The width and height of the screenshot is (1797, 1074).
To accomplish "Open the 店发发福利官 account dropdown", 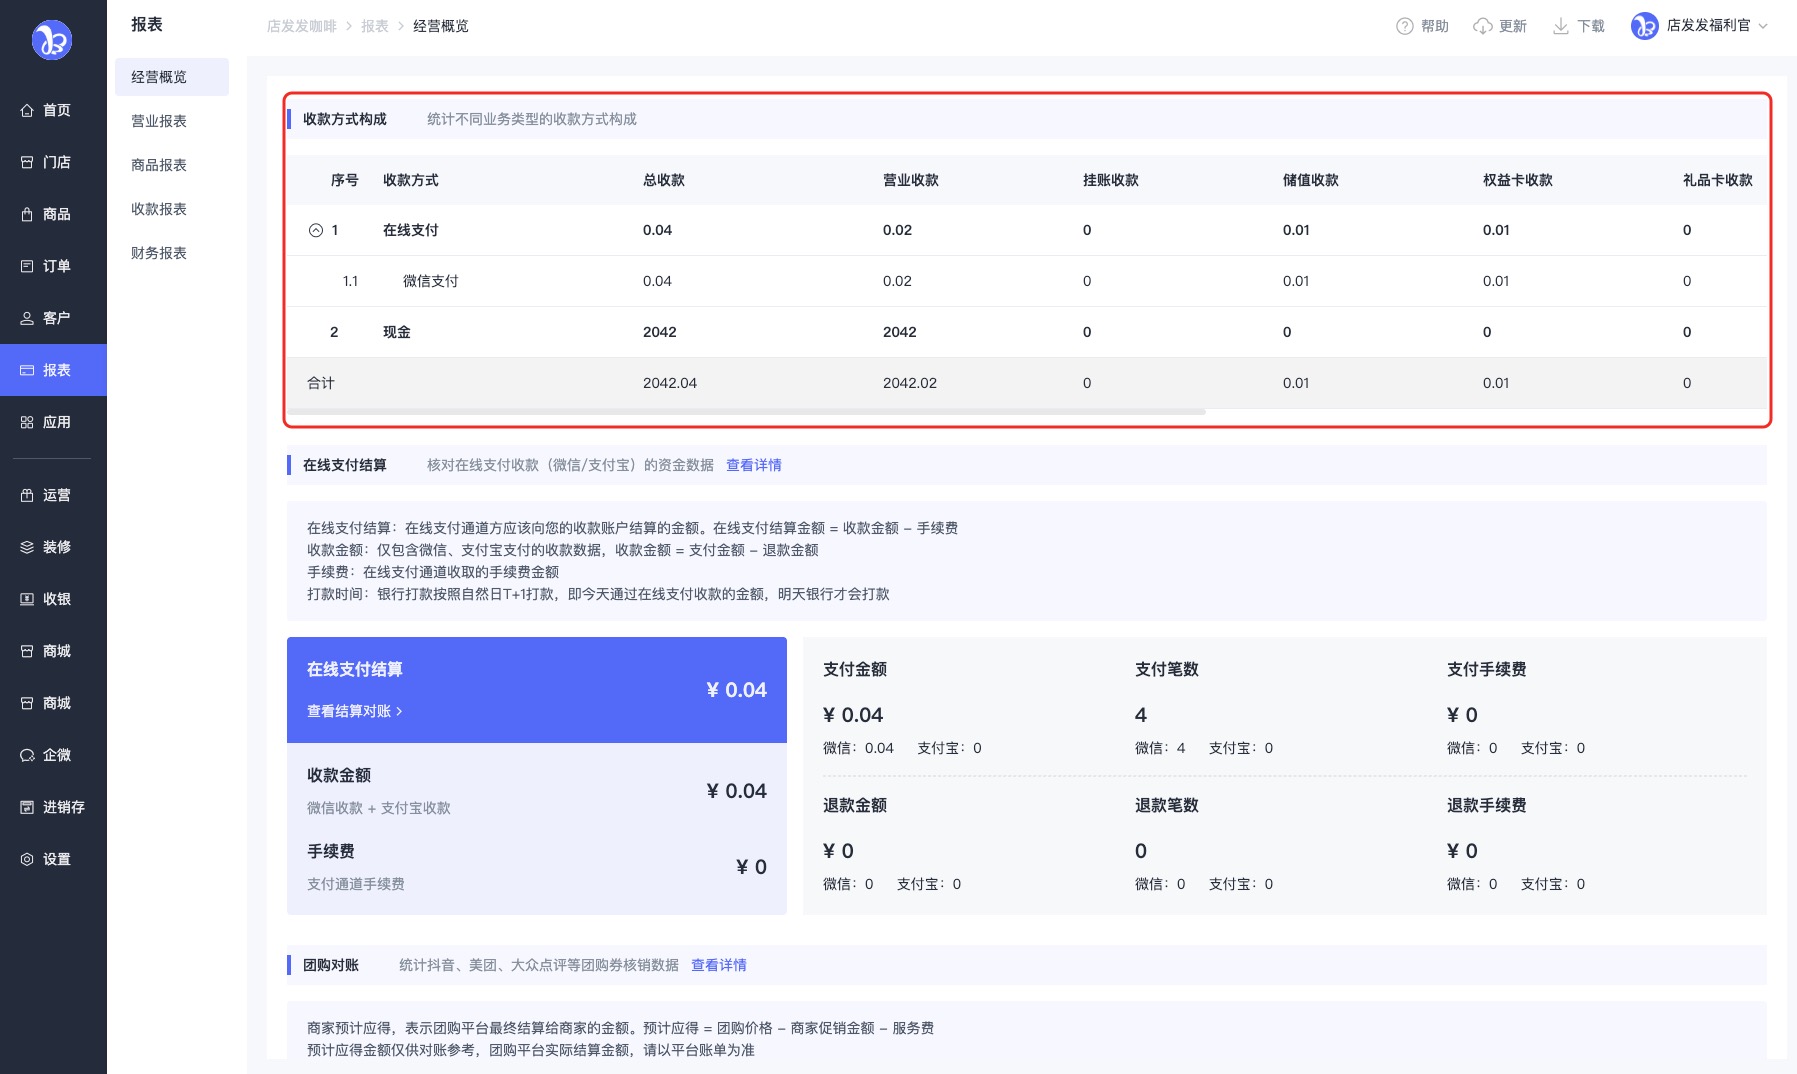I will point(1700,26).
